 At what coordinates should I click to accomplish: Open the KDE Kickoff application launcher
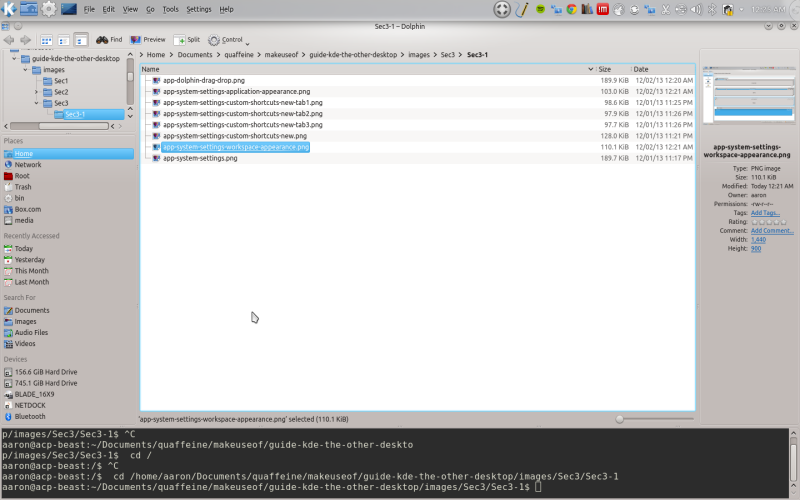point(9,9)
